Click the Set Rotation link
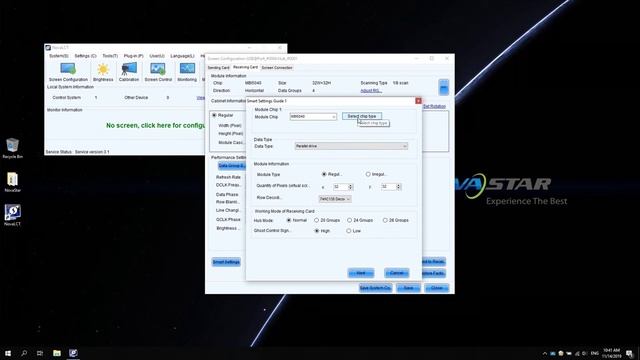This screenshot has width=640, height=360. coord(434,107)
